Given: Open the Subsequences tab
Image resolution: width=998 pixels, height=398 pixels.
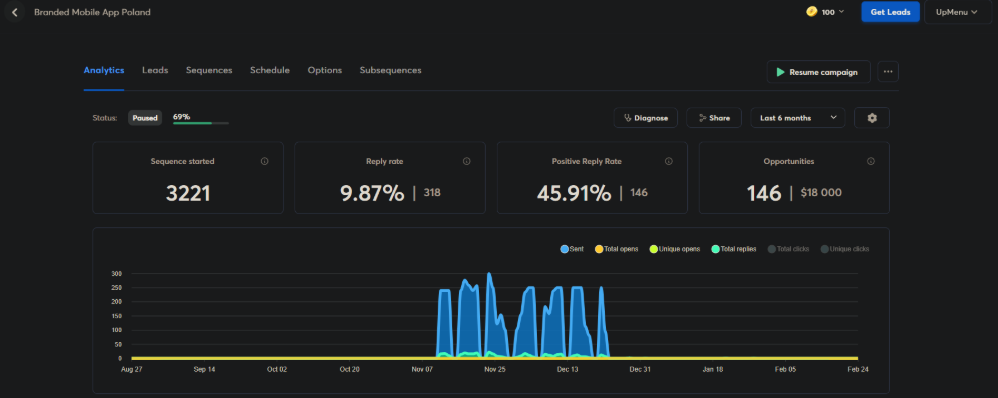Looking at the screenshot, I should pyautogui.click(x=390, y=70).
